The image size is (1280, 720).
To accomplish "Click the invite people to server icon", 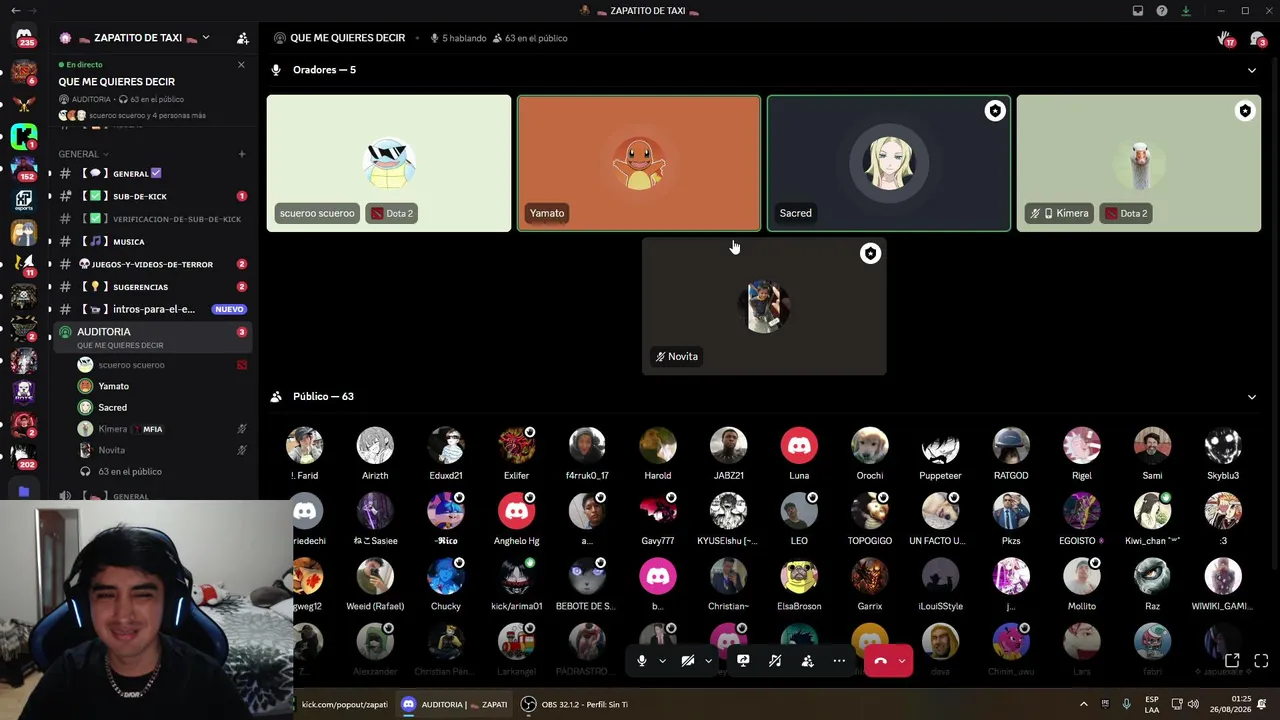I will pos(242,38).
